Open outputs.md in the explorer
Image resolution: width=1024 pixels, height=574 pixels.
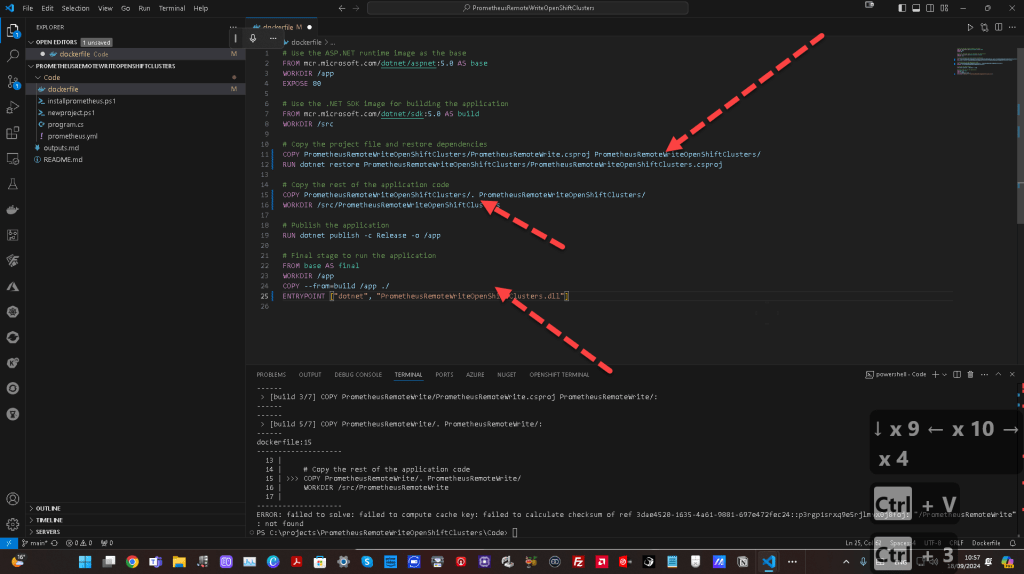tap(61, 148)
